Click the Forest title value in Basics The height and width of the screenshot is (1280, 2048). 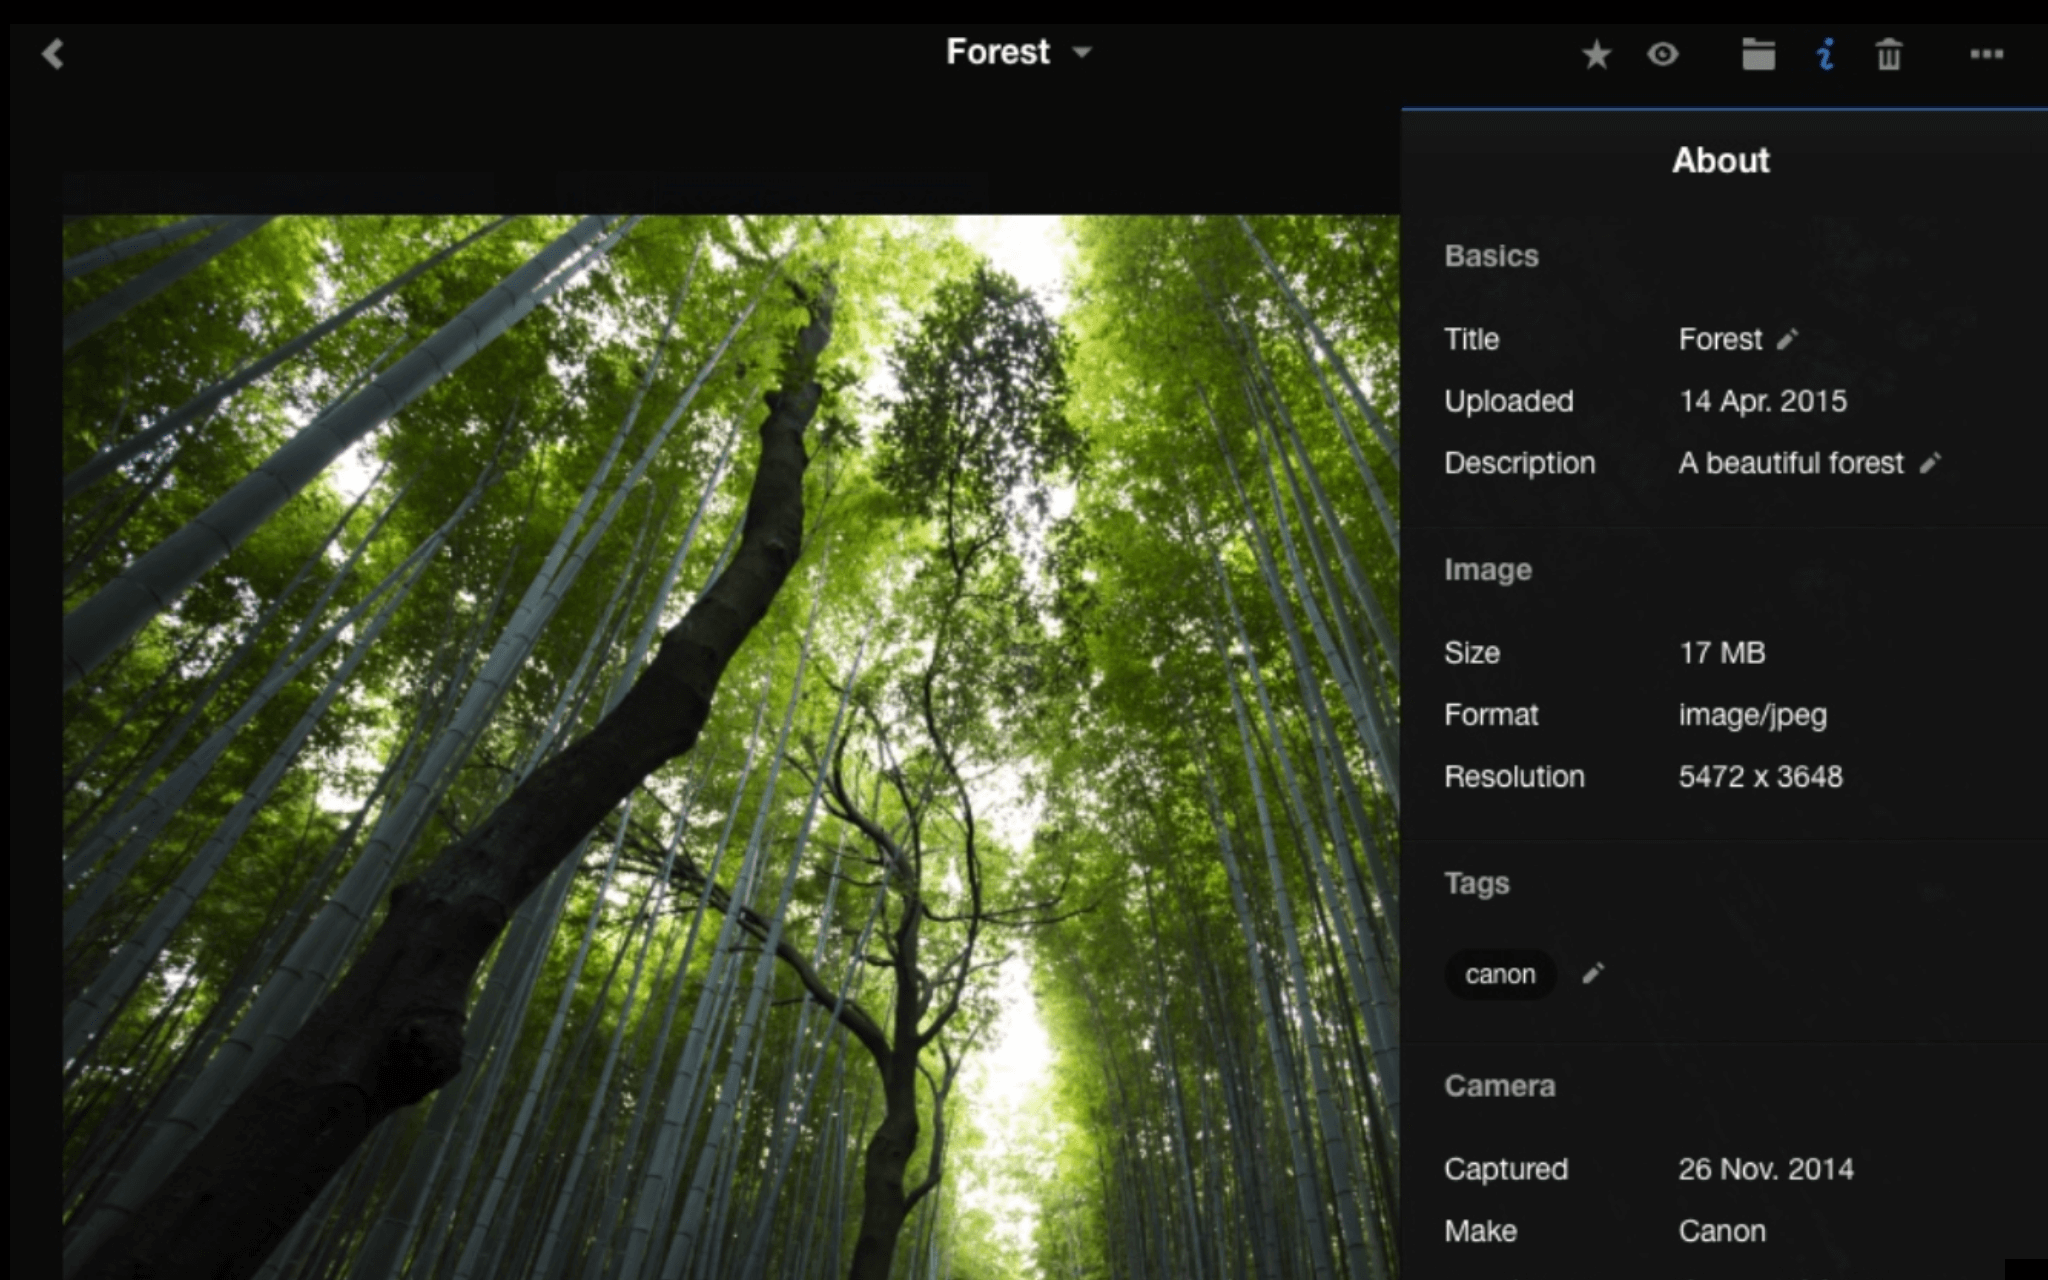[1720, 339]
